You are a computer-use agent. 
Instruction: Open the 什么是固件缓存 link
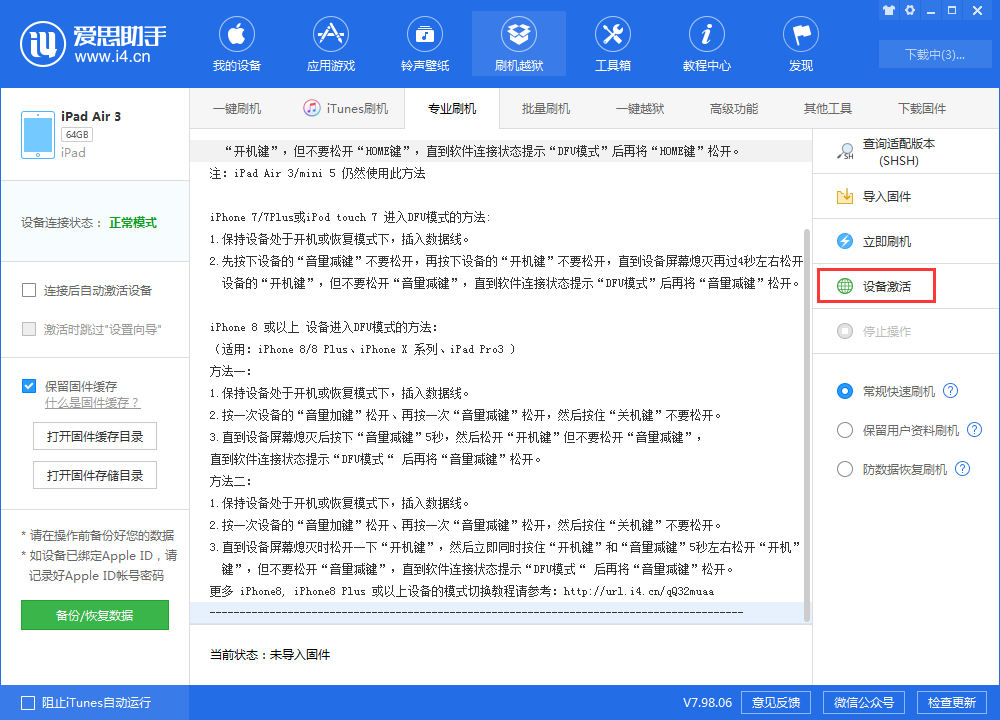click(92, 402)
